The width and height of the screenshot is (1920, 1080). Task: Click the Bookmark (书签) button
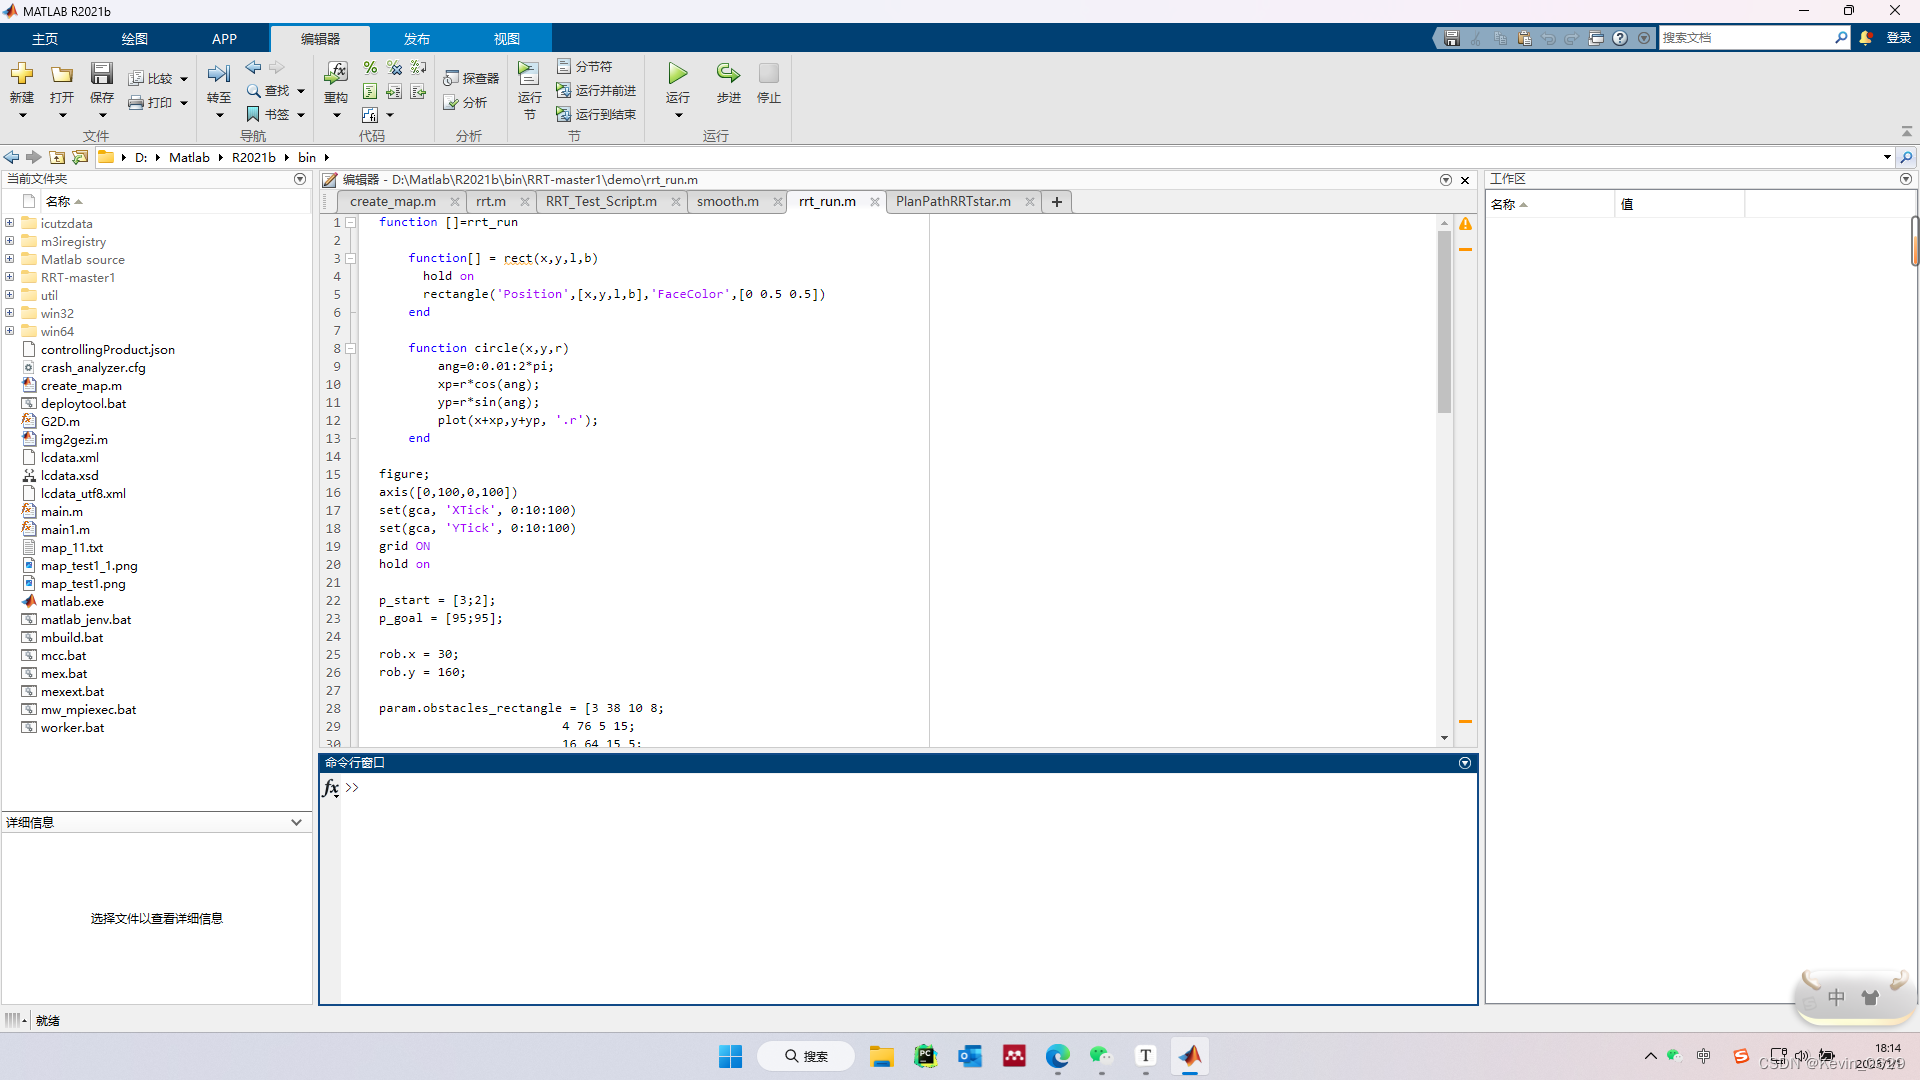click(268, 114)
